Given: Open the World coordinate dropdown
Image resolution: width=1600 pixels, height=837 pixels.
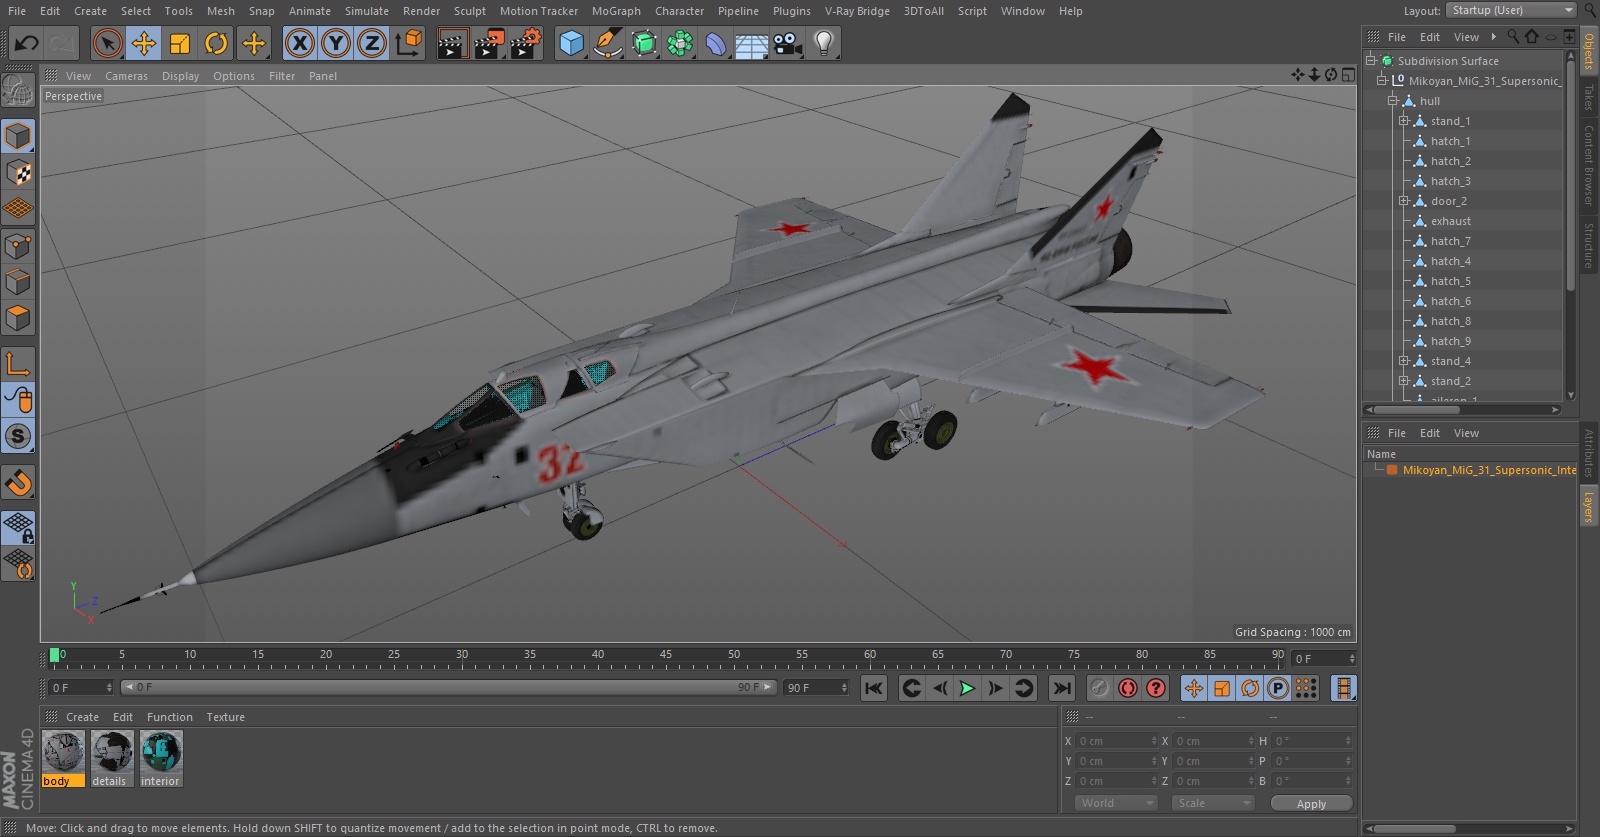Looking at the screenshot, I should coord(1116,803).
